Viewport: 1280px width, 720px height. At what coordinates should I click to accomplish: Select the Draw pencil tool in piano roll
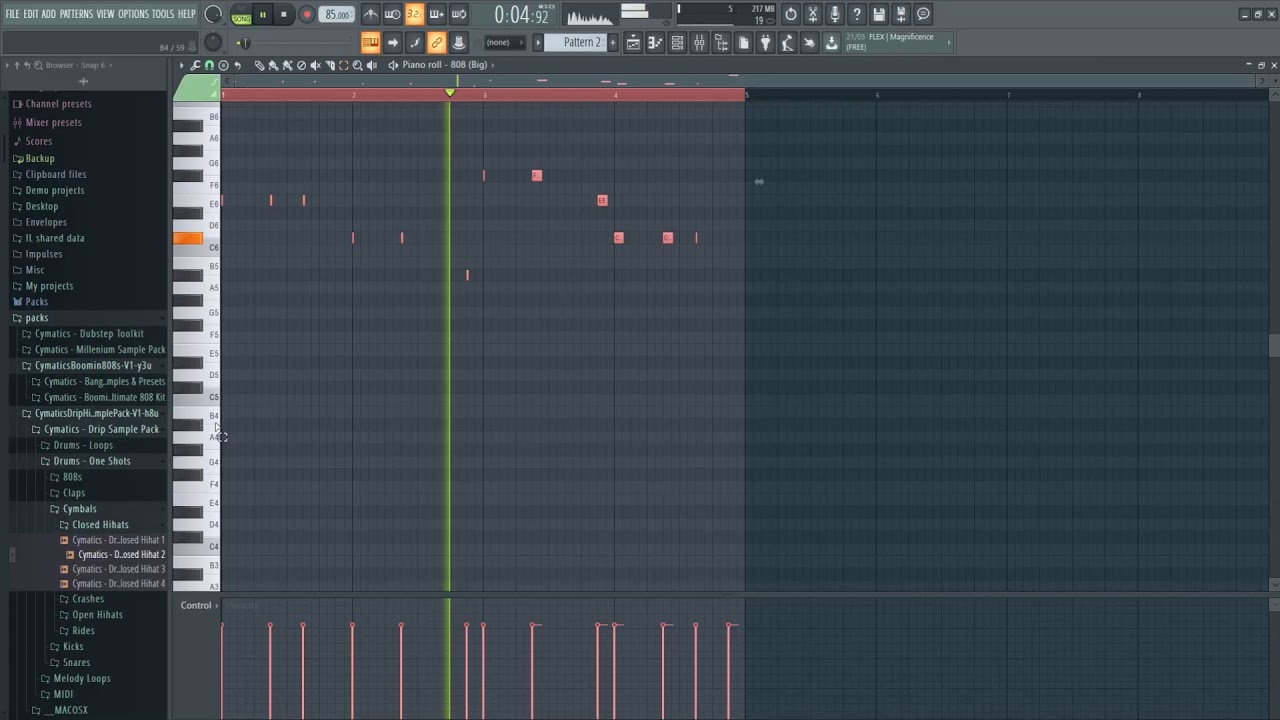[x=259, y=65]
